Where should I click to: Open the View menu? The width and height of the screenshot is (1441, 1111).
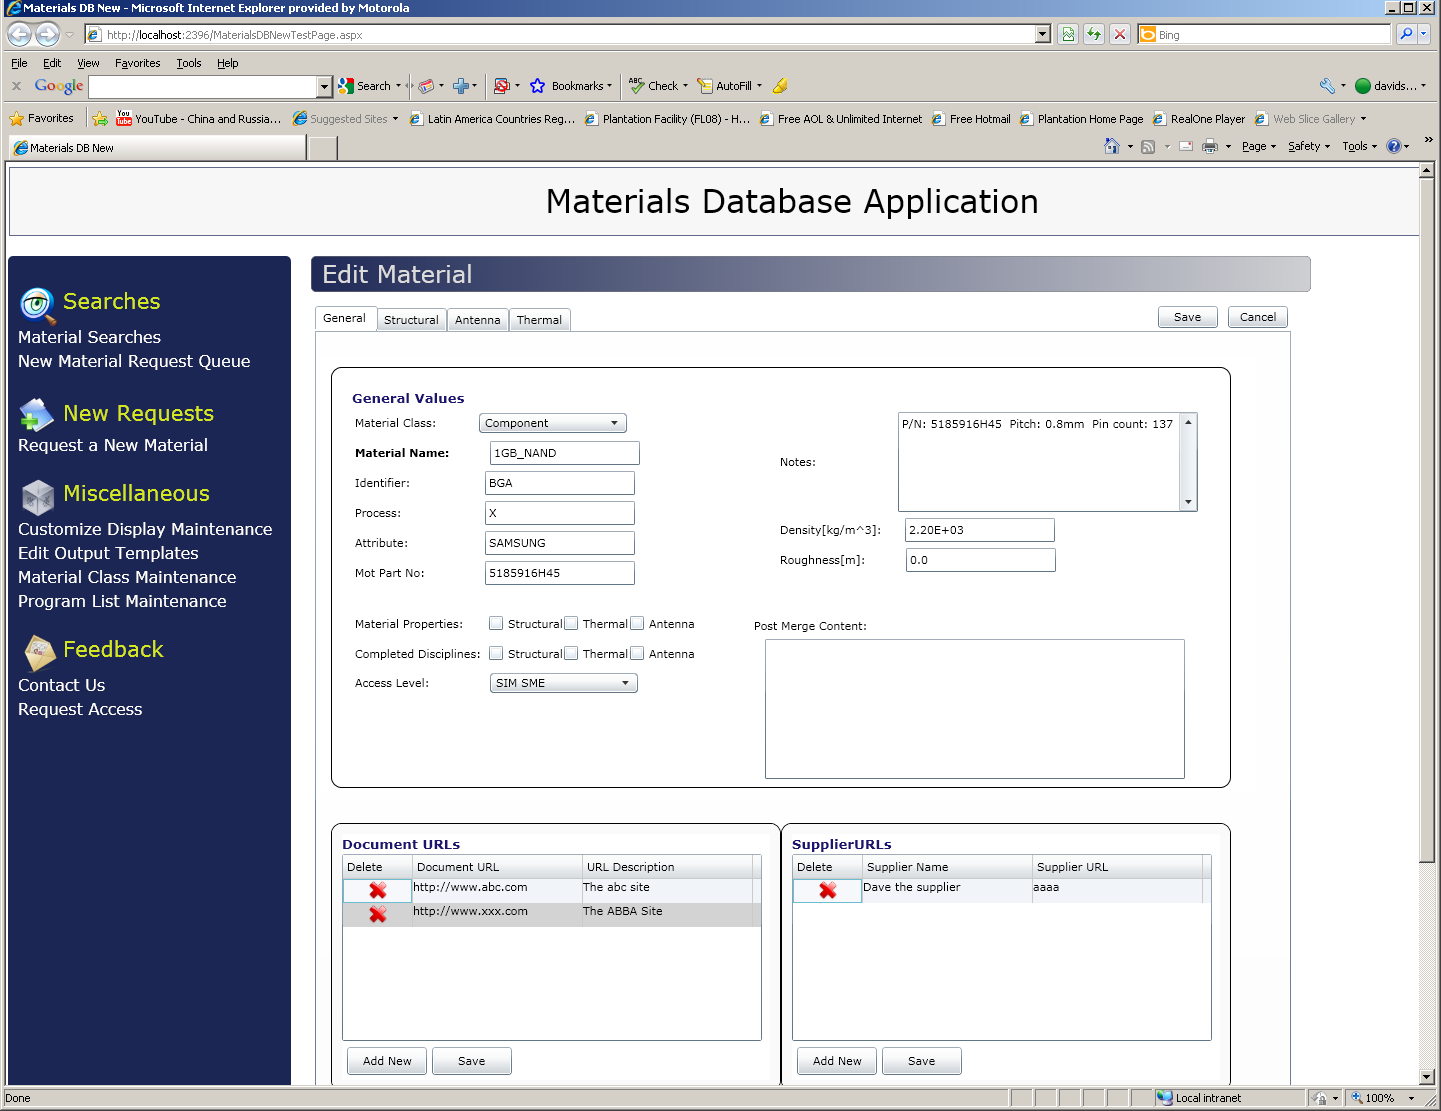coord(88,63)
